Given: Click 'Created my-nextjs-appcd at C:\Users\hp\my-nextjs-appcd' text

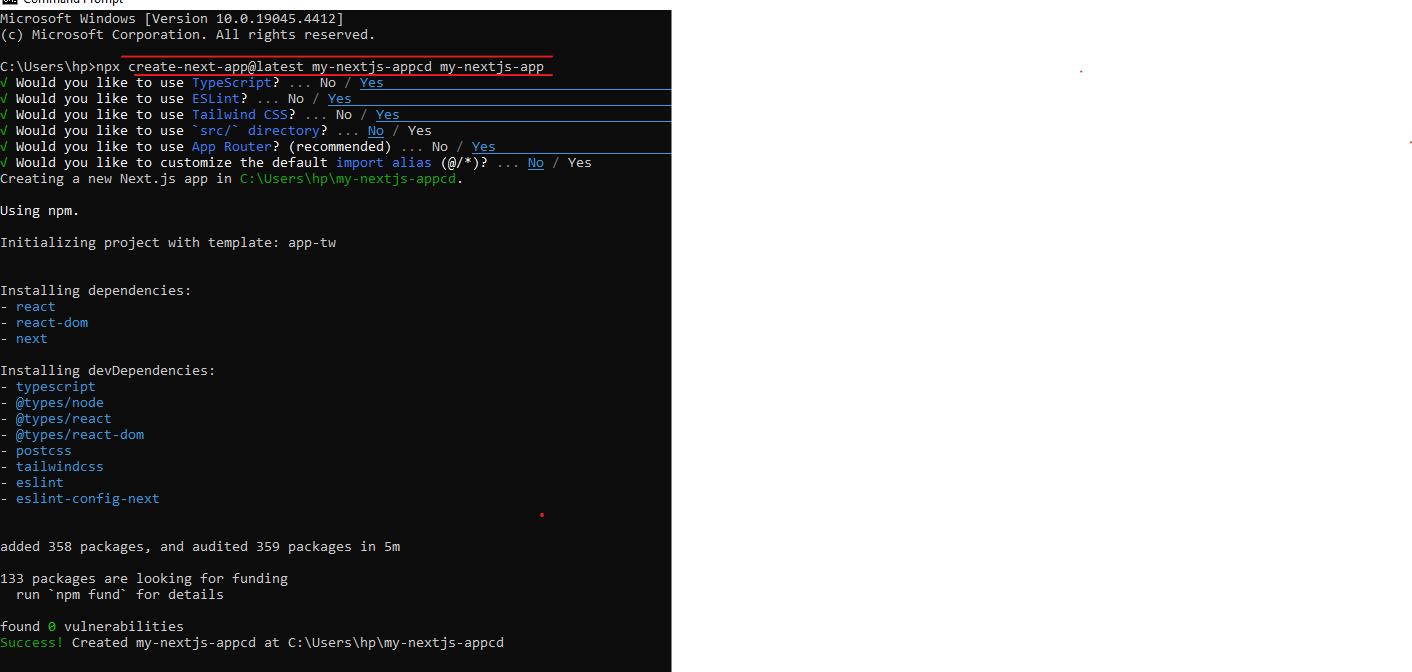Looking at the screenshot, I should pyautogui.click(x=288, y=643).
